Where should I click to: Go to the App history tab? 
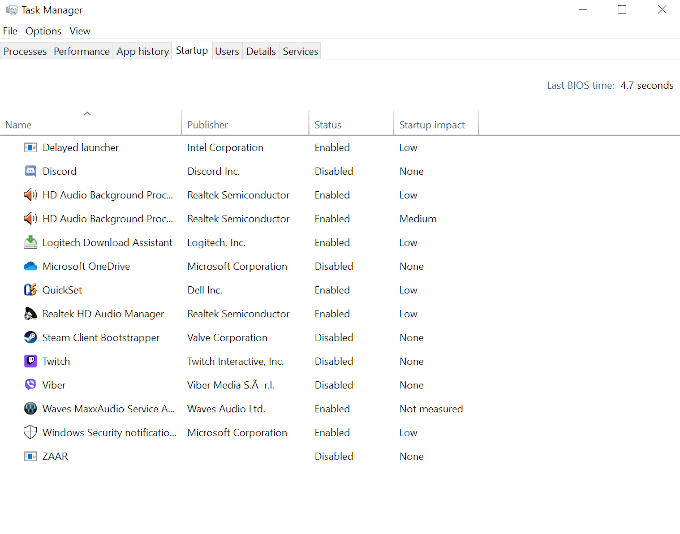tap(142, 51)
